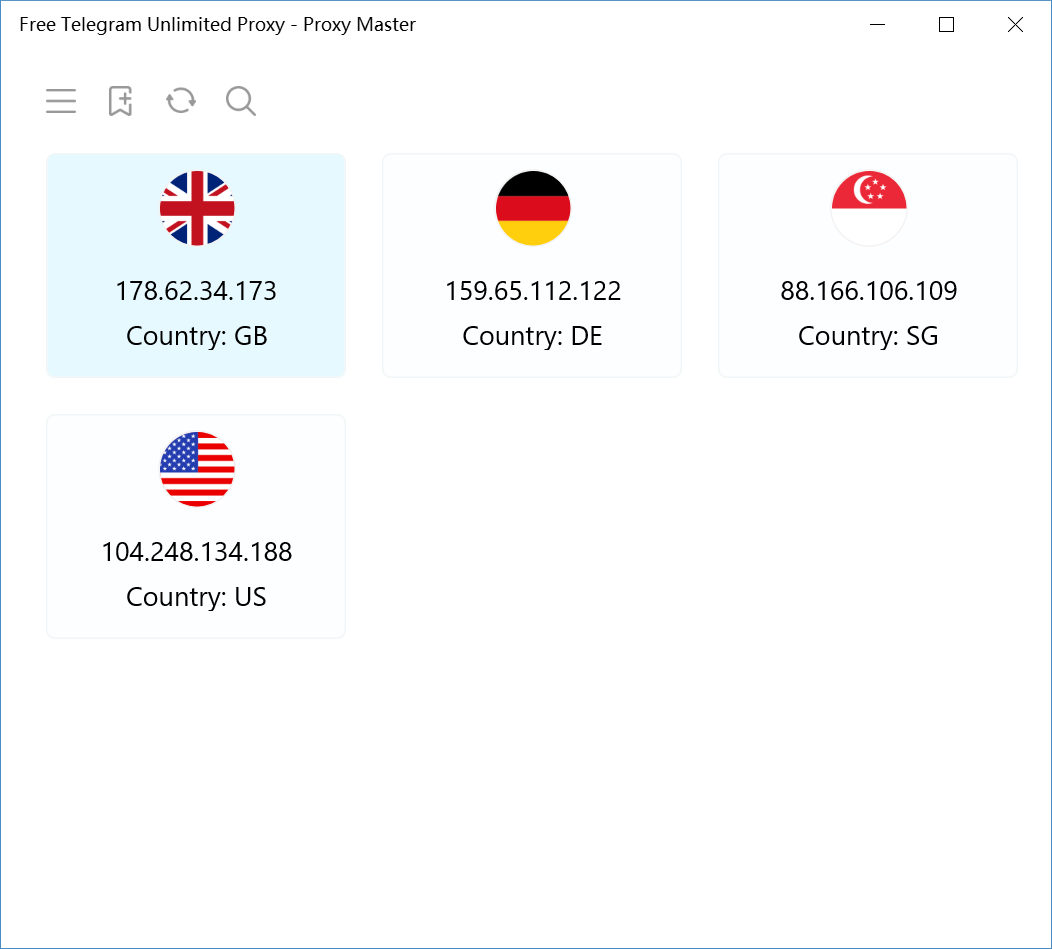The width and height of the screenshot is (1052, 949).
Task: Click the Singapore flag icon
Action: click(x=869, y=208)
